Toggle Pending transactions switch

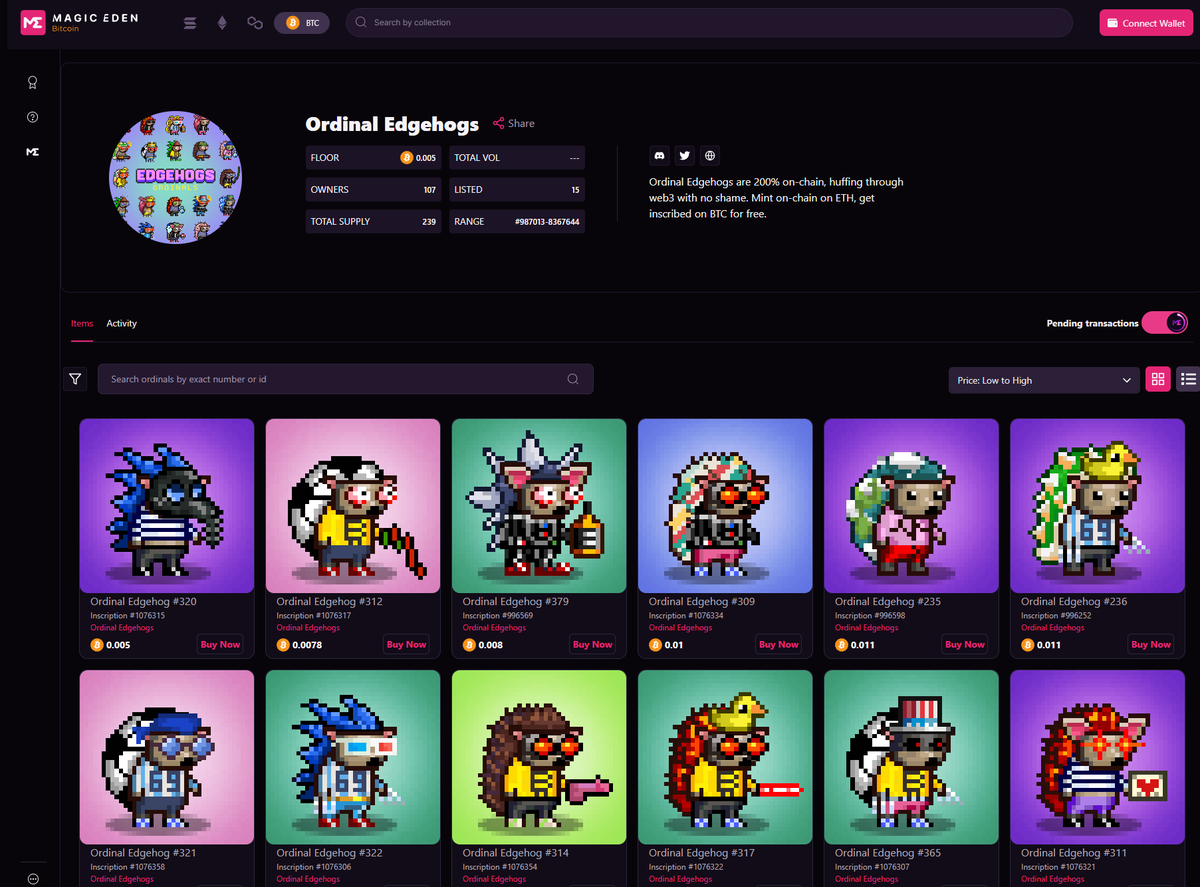tap(1164, 323)
